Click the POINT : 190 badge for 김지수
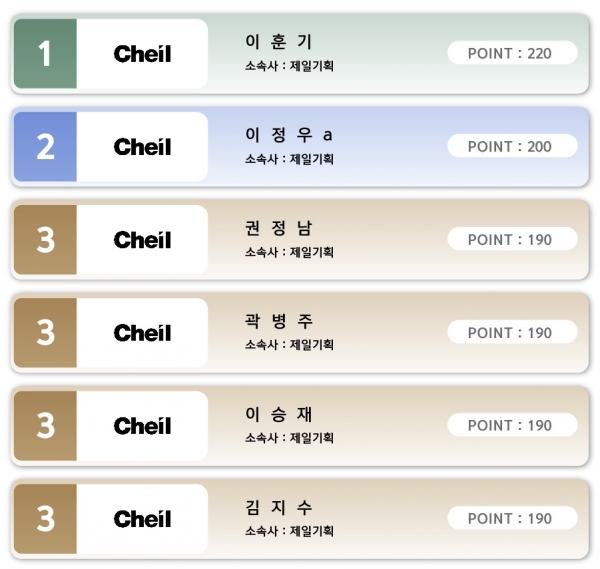Viewport: 600px width, 569px height. click(512, 518)
